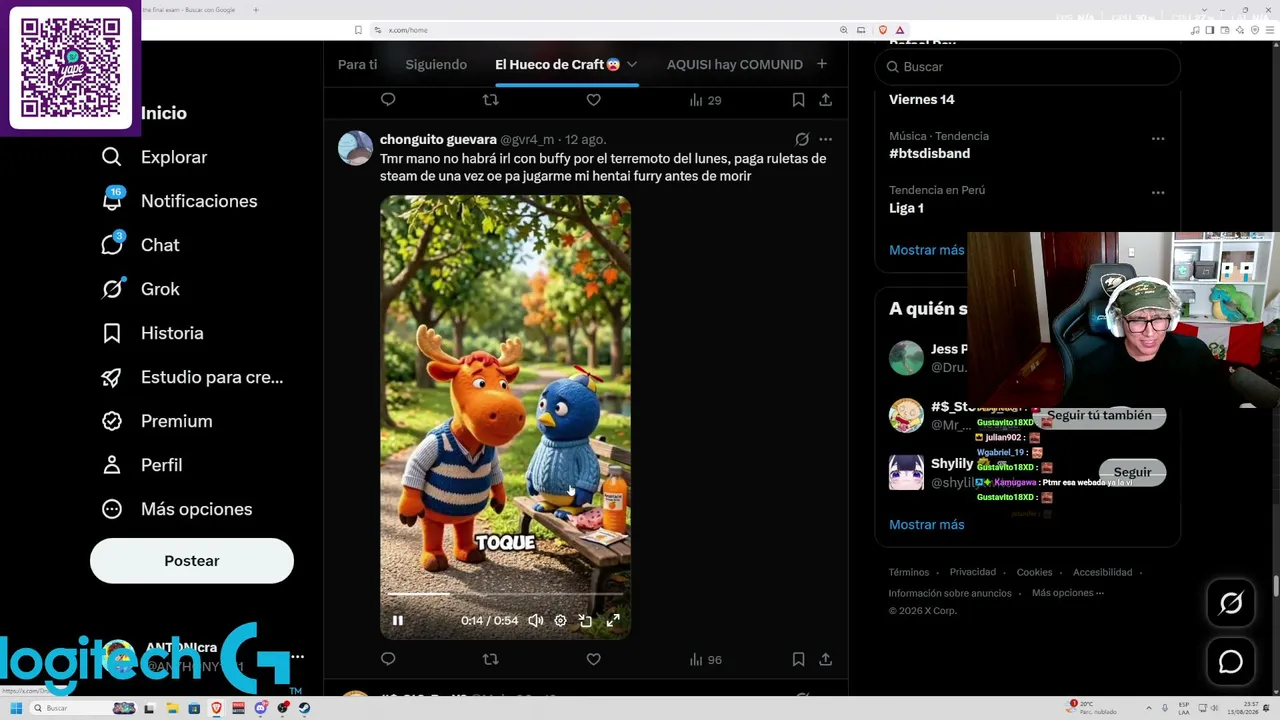The width and height of the screenshot is (1280, 720).
Task: Open Explorar in the X sidebar
Action: click(154, 157)
